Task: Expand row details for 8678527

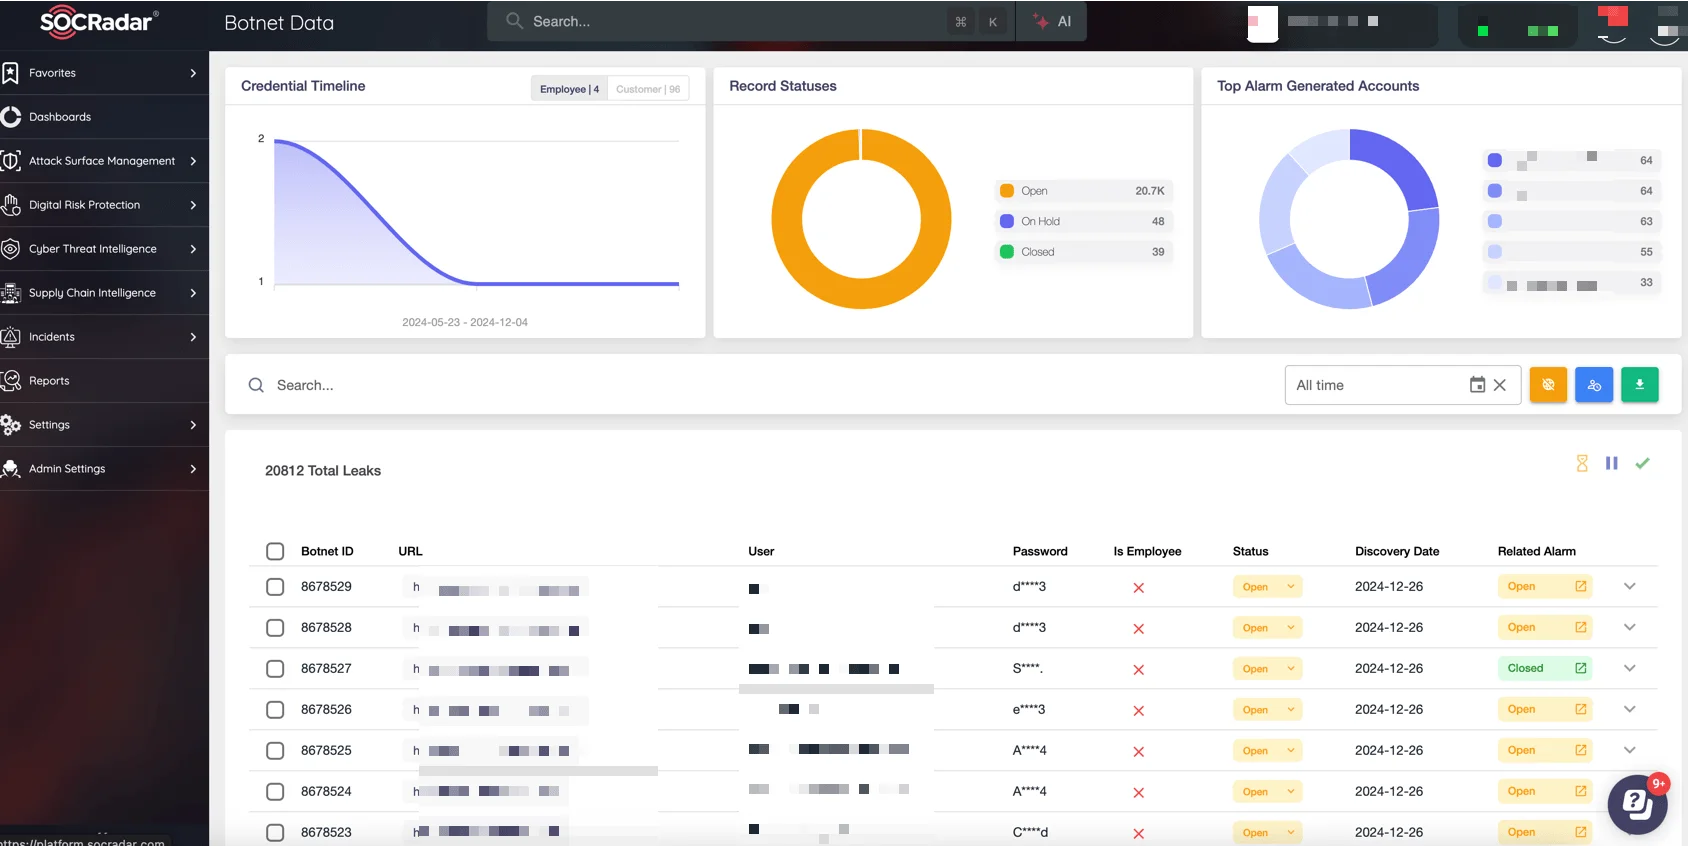Action: 1630,669
